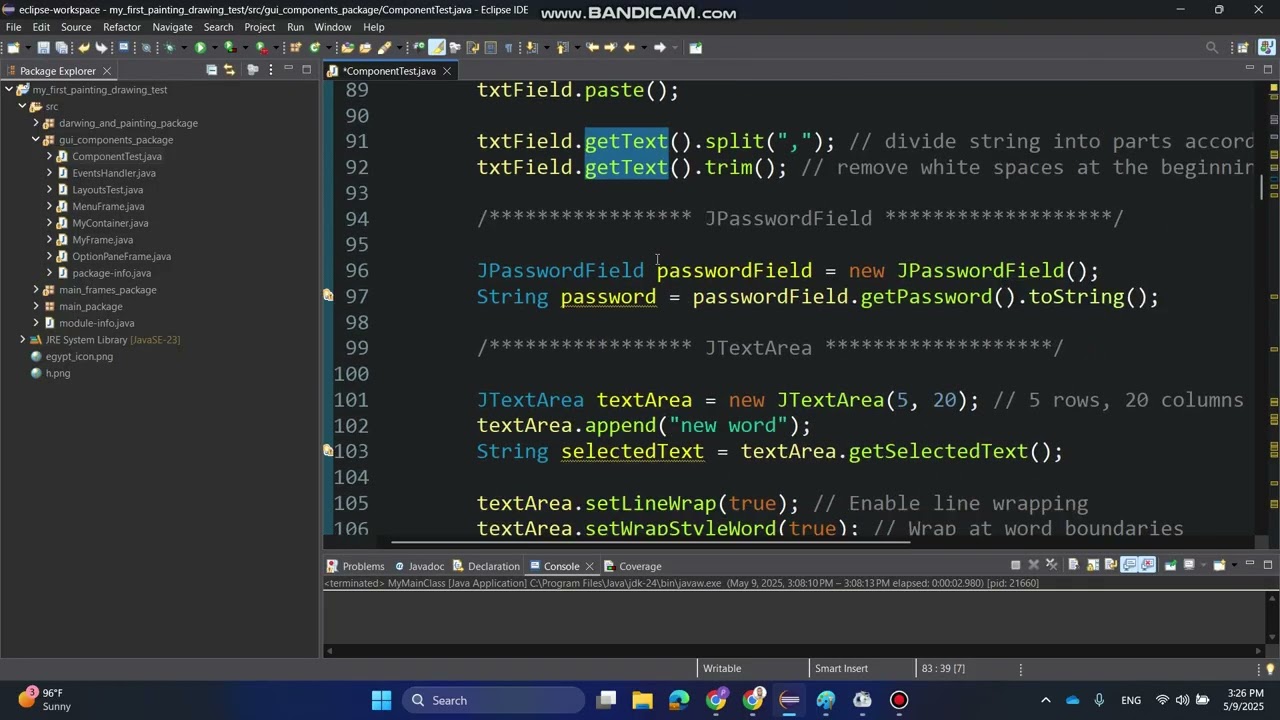The width and height of the screenshot is (1280, 720).
Task: Open the Access Commands search magnifier
Action: (1212, 47)
